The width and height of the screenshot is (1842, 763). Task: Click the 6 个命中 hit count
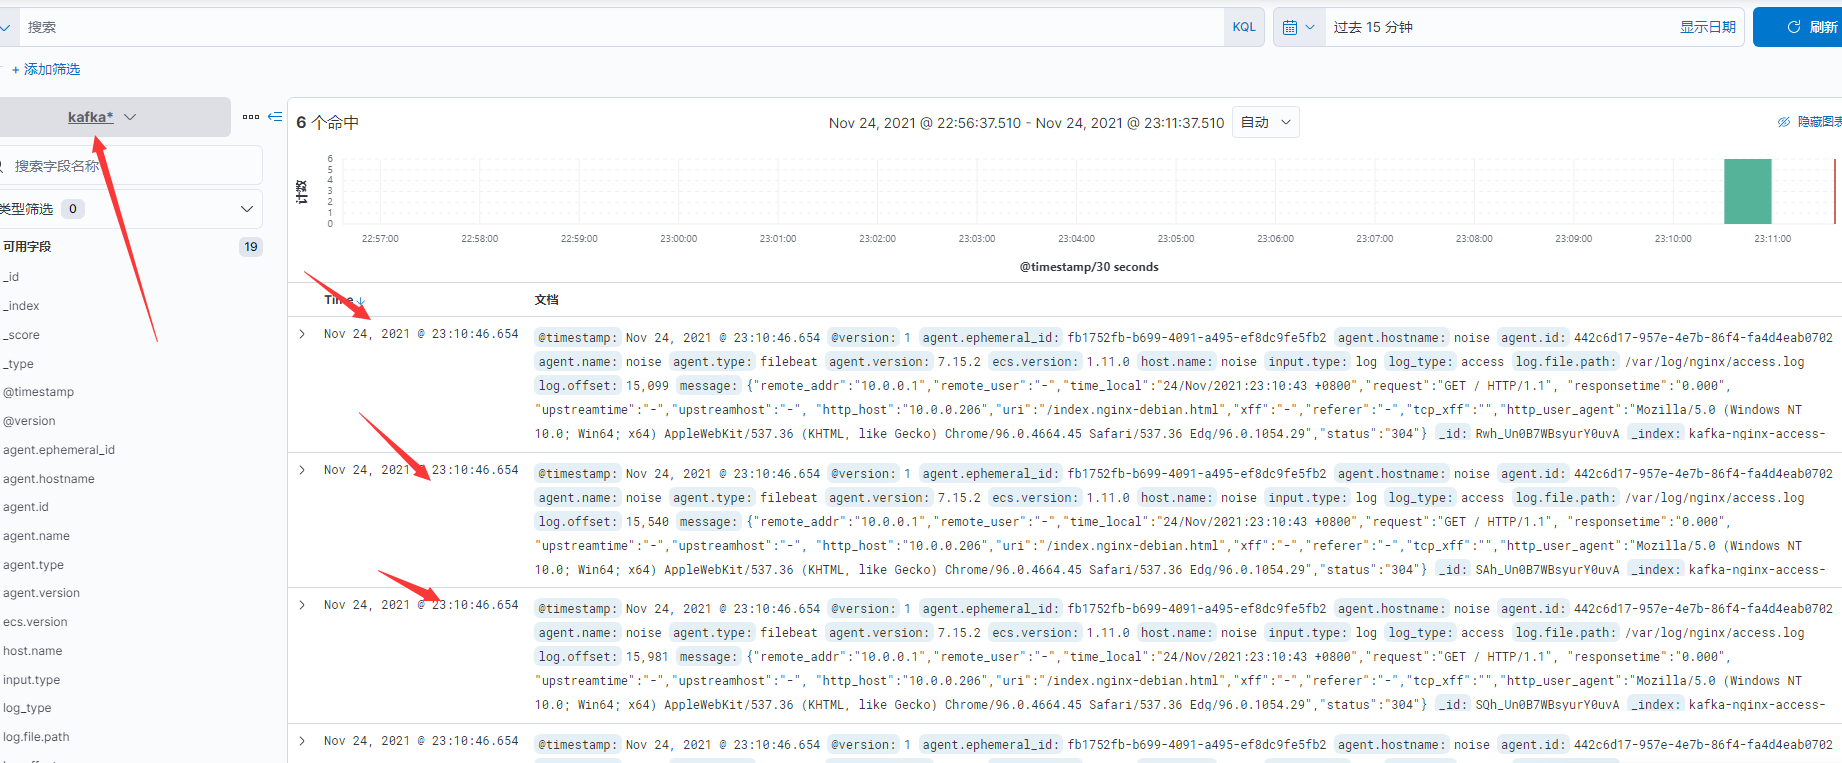tap(327, 122)
